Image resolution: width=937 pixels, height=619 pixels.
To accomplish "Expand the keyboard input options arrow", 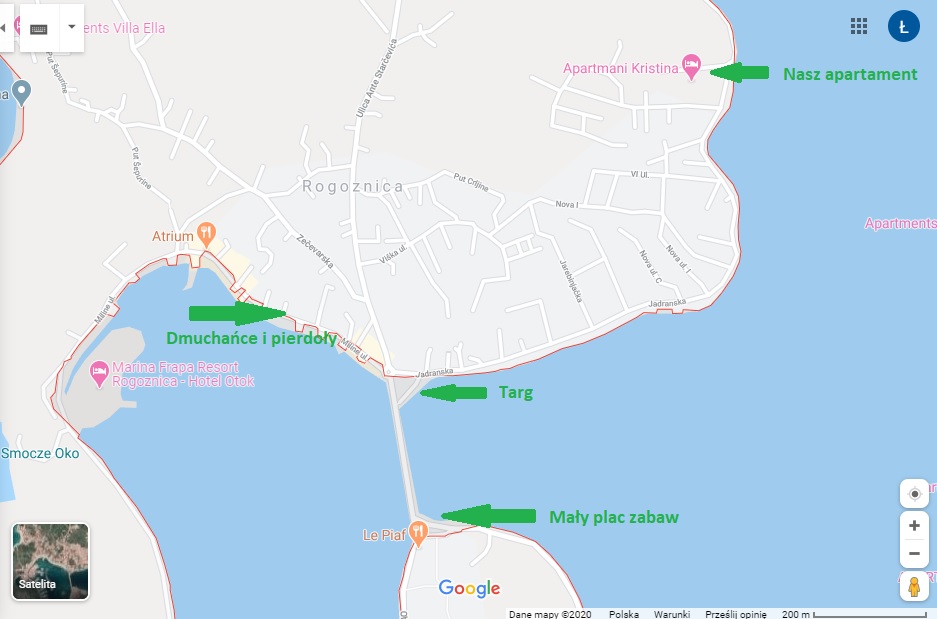I will pos(72,27).
